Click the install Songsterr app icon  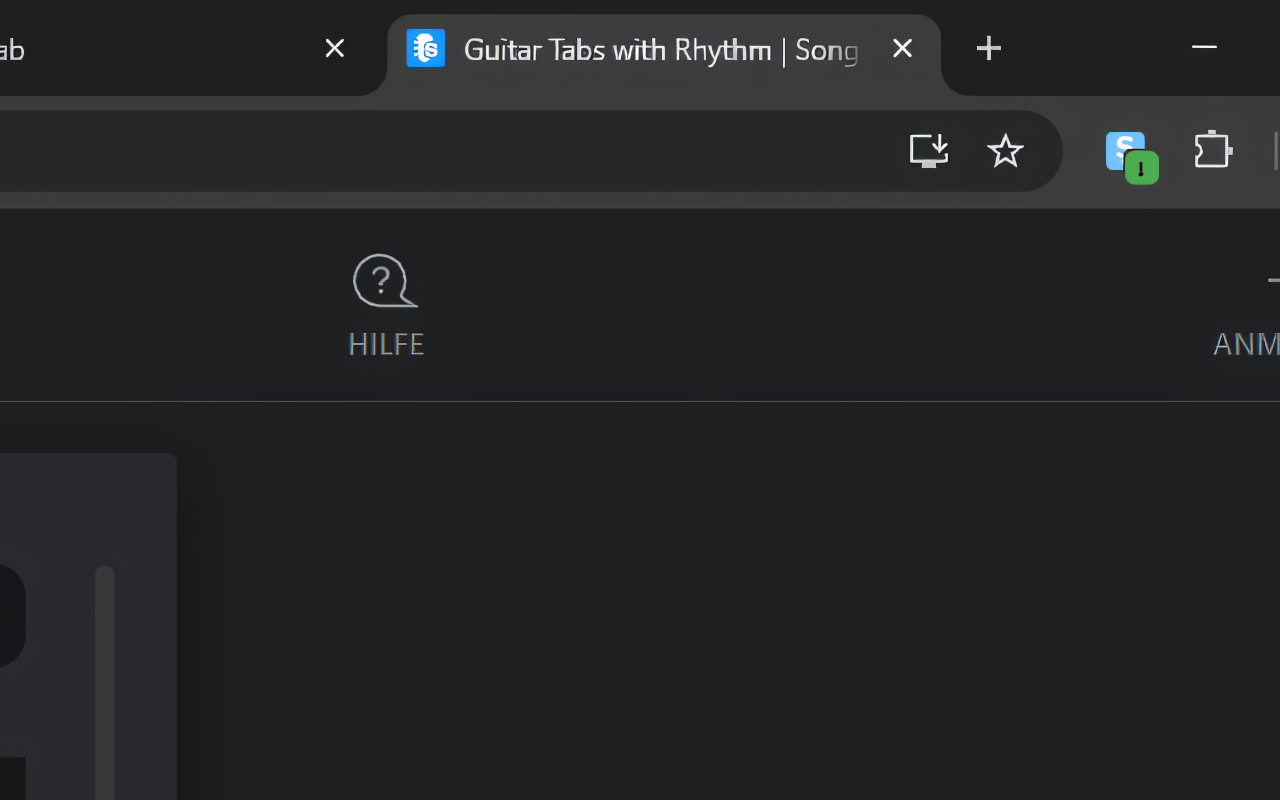click(x=929, y=151)
